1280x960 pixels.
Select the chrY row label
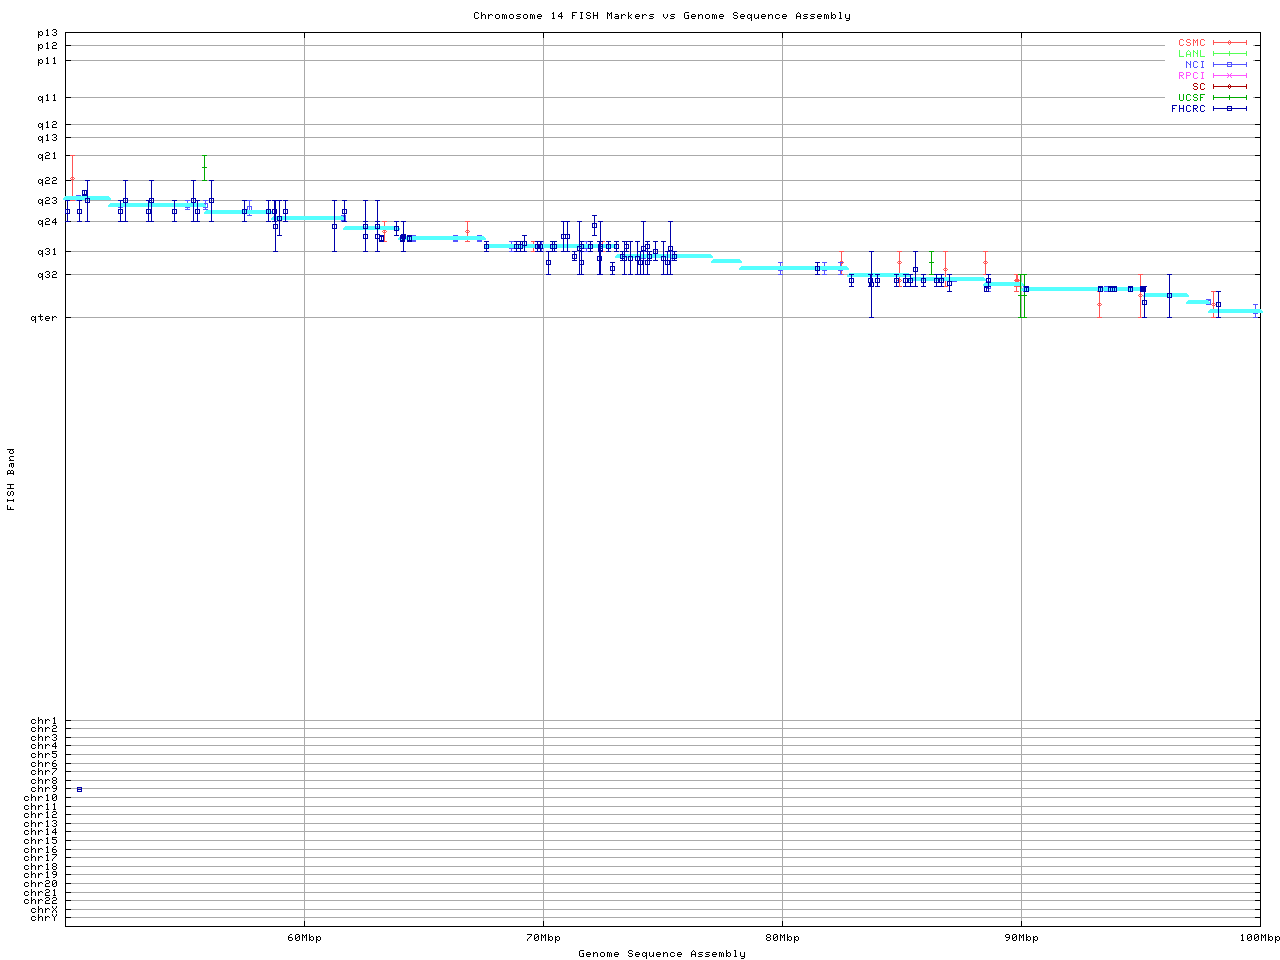pos(44,917)
